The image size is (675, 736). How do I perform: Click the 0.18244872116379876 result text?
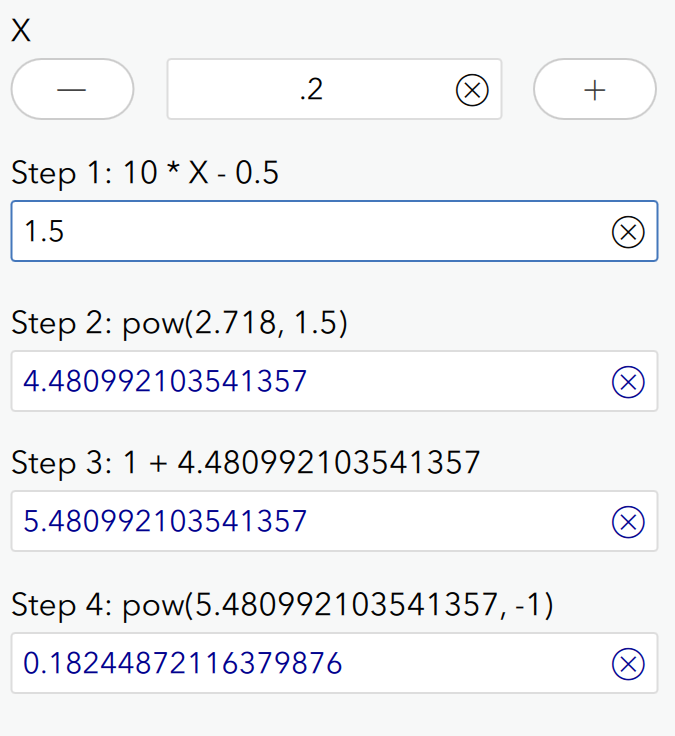tap(182, 664)
